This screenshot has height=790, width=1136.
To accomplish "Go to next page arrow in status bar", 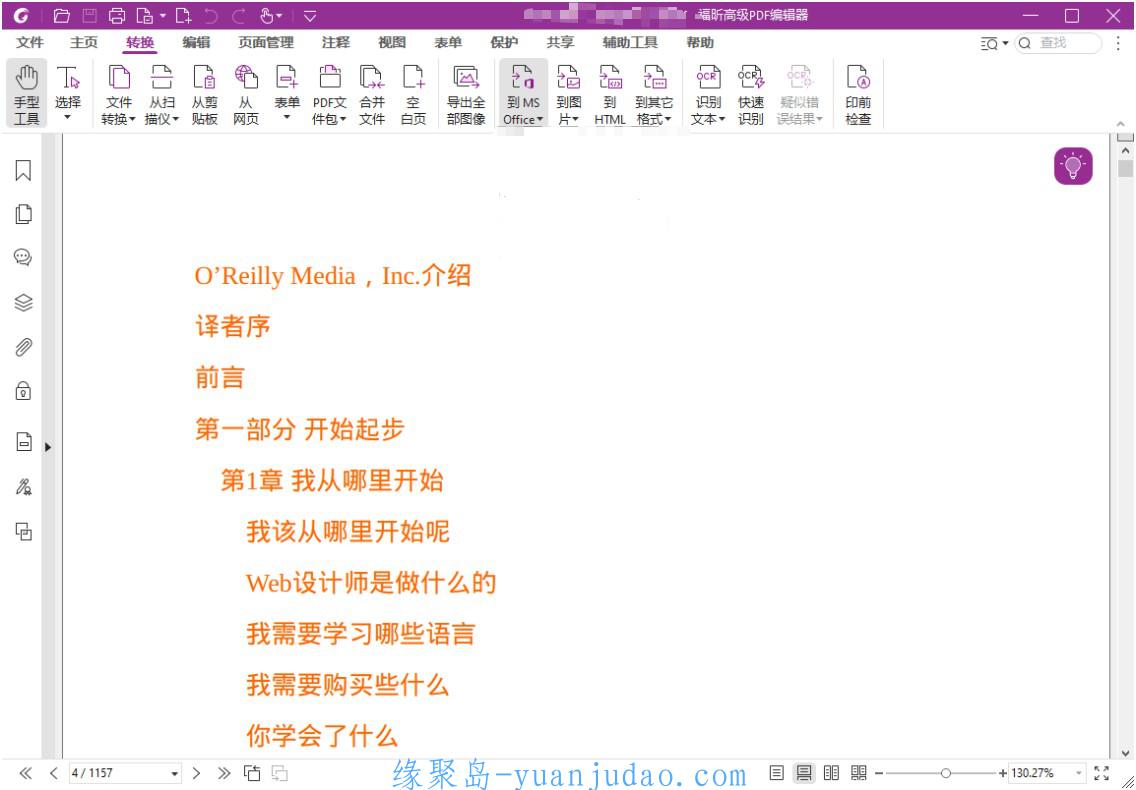I will pos(196,773).
